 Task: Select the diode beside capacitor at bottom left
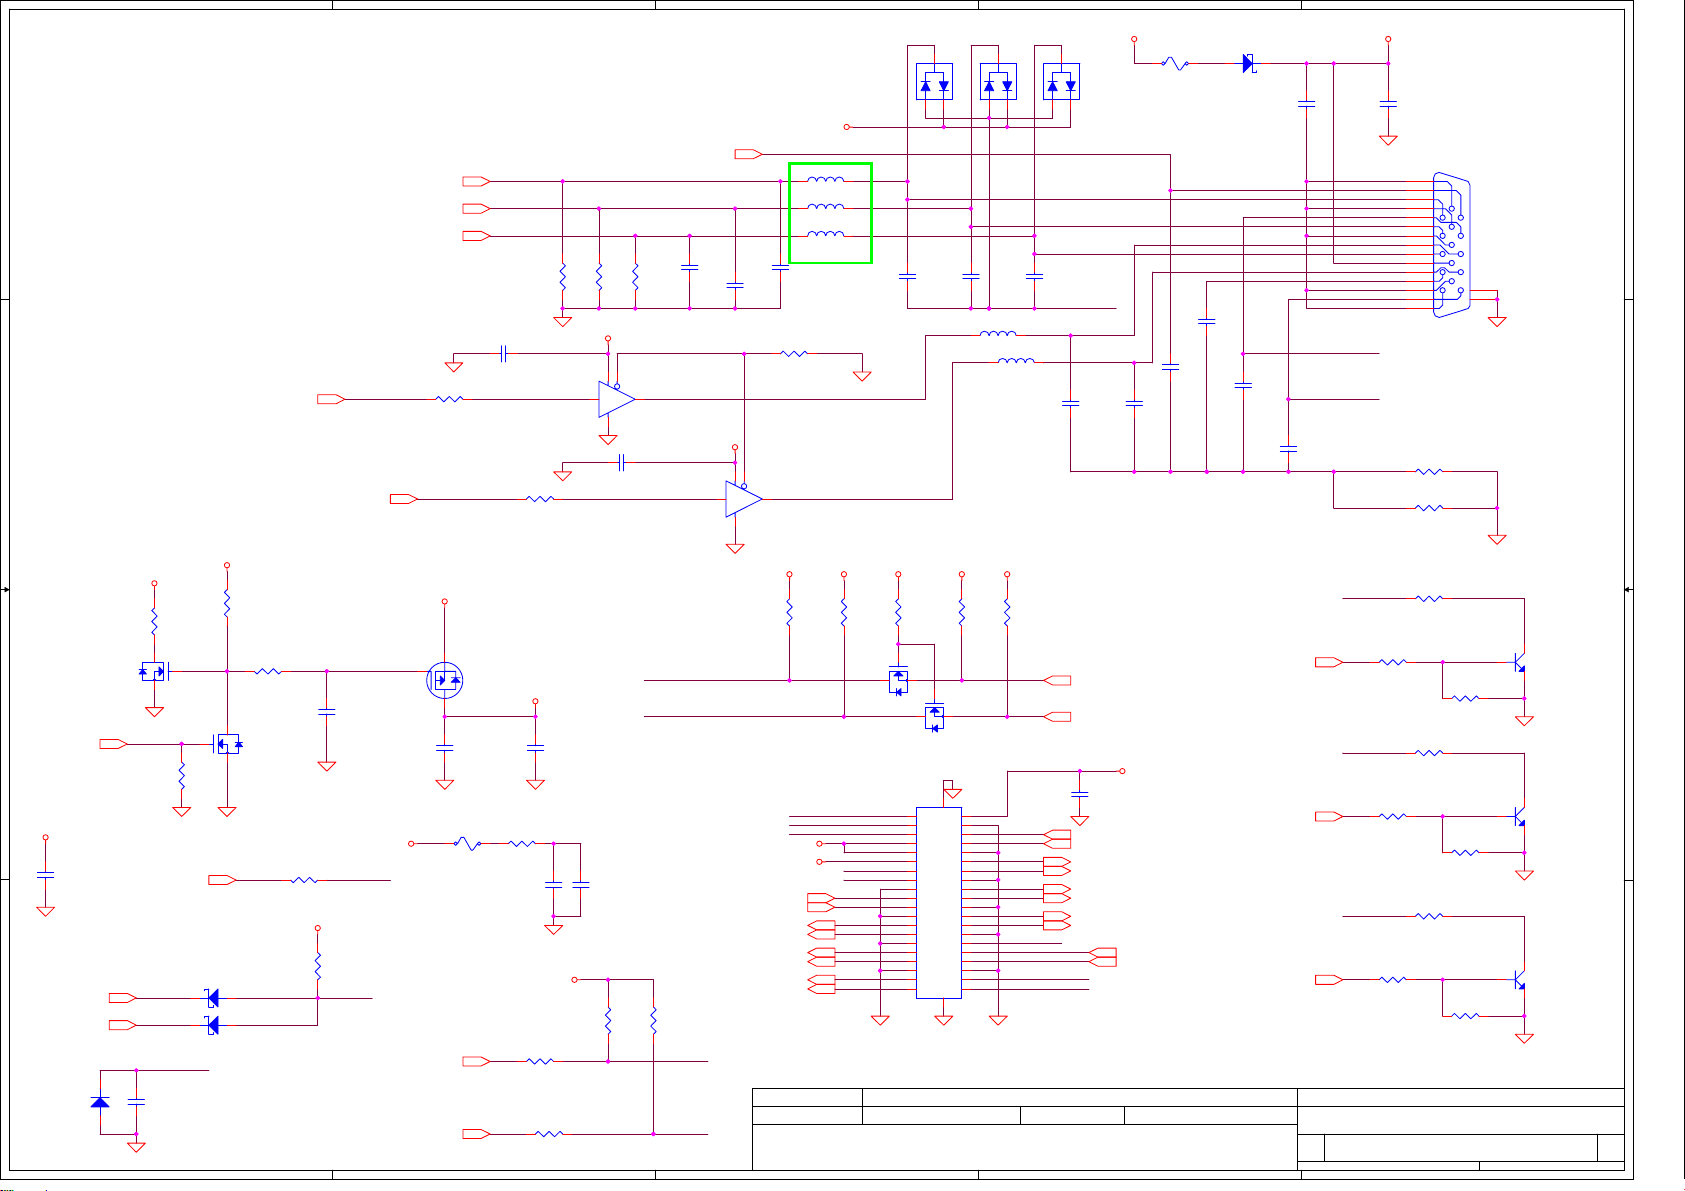[100, 1101]
